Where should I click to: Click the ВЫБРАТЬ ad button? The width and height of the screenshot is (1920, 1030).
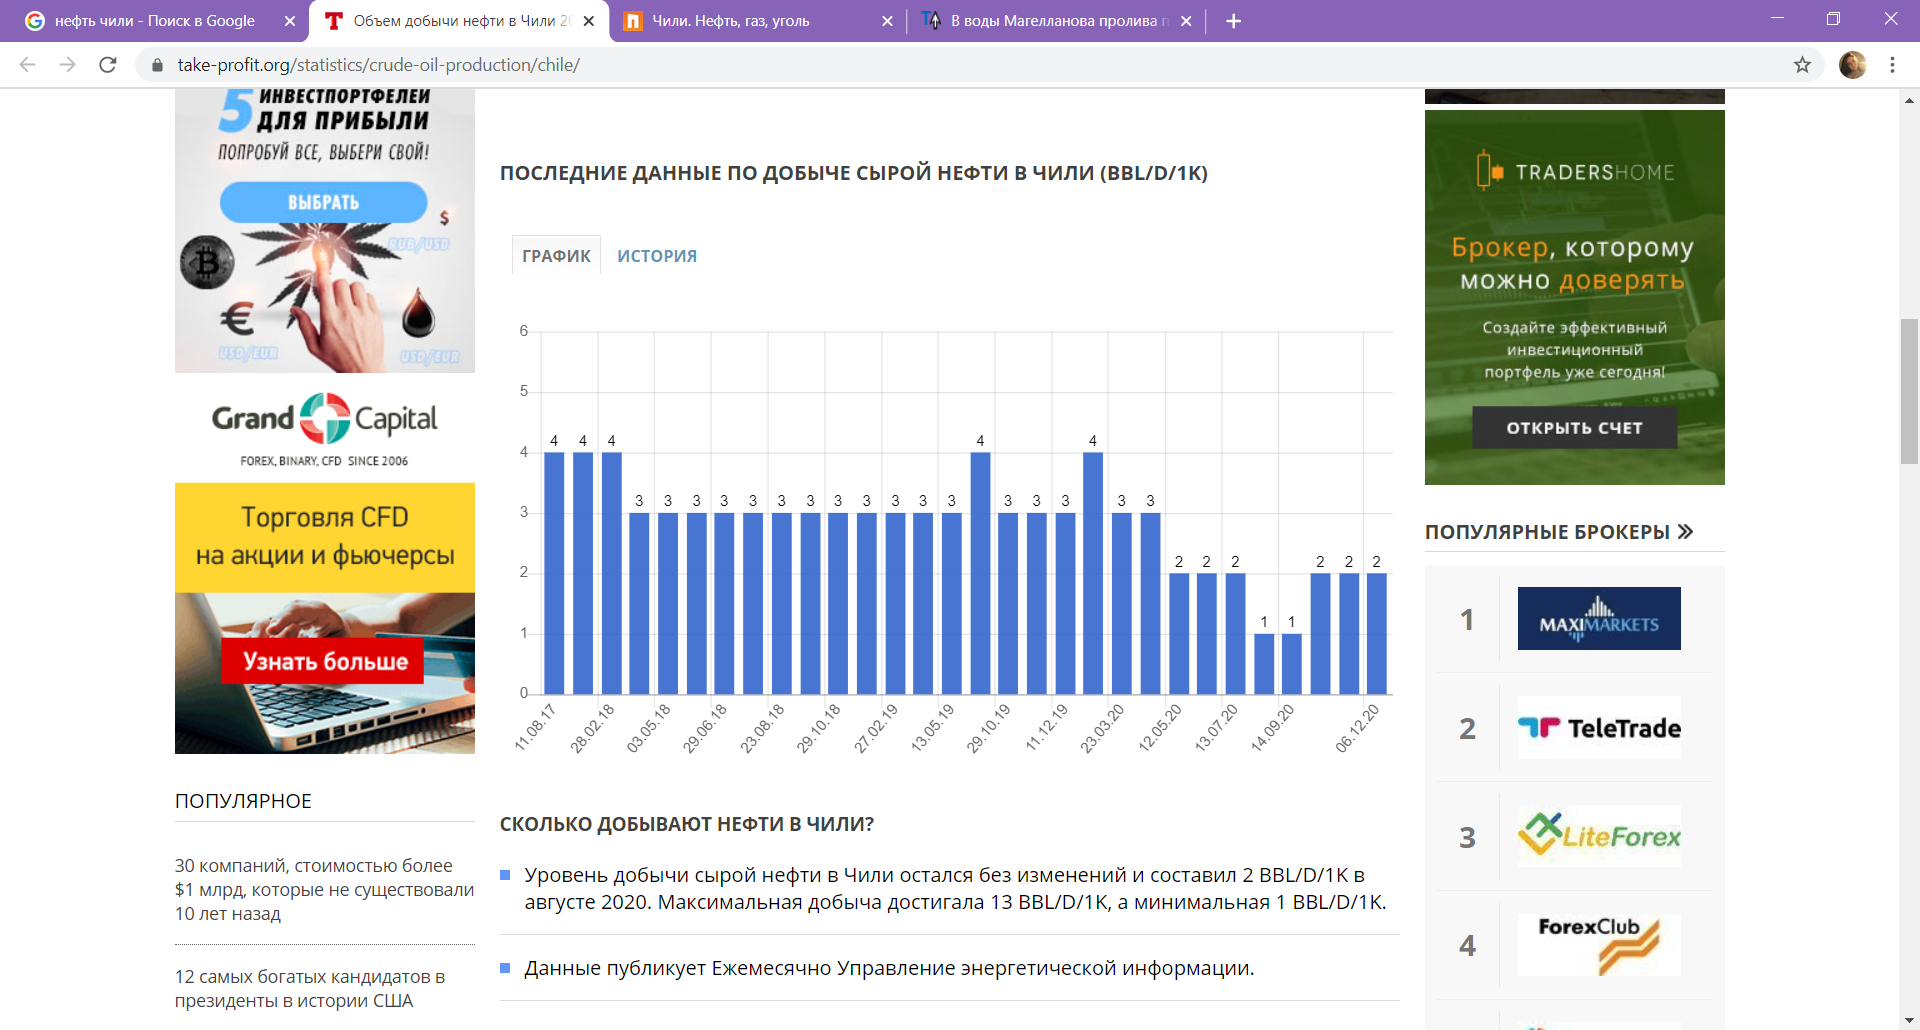[x=323, y=202]
